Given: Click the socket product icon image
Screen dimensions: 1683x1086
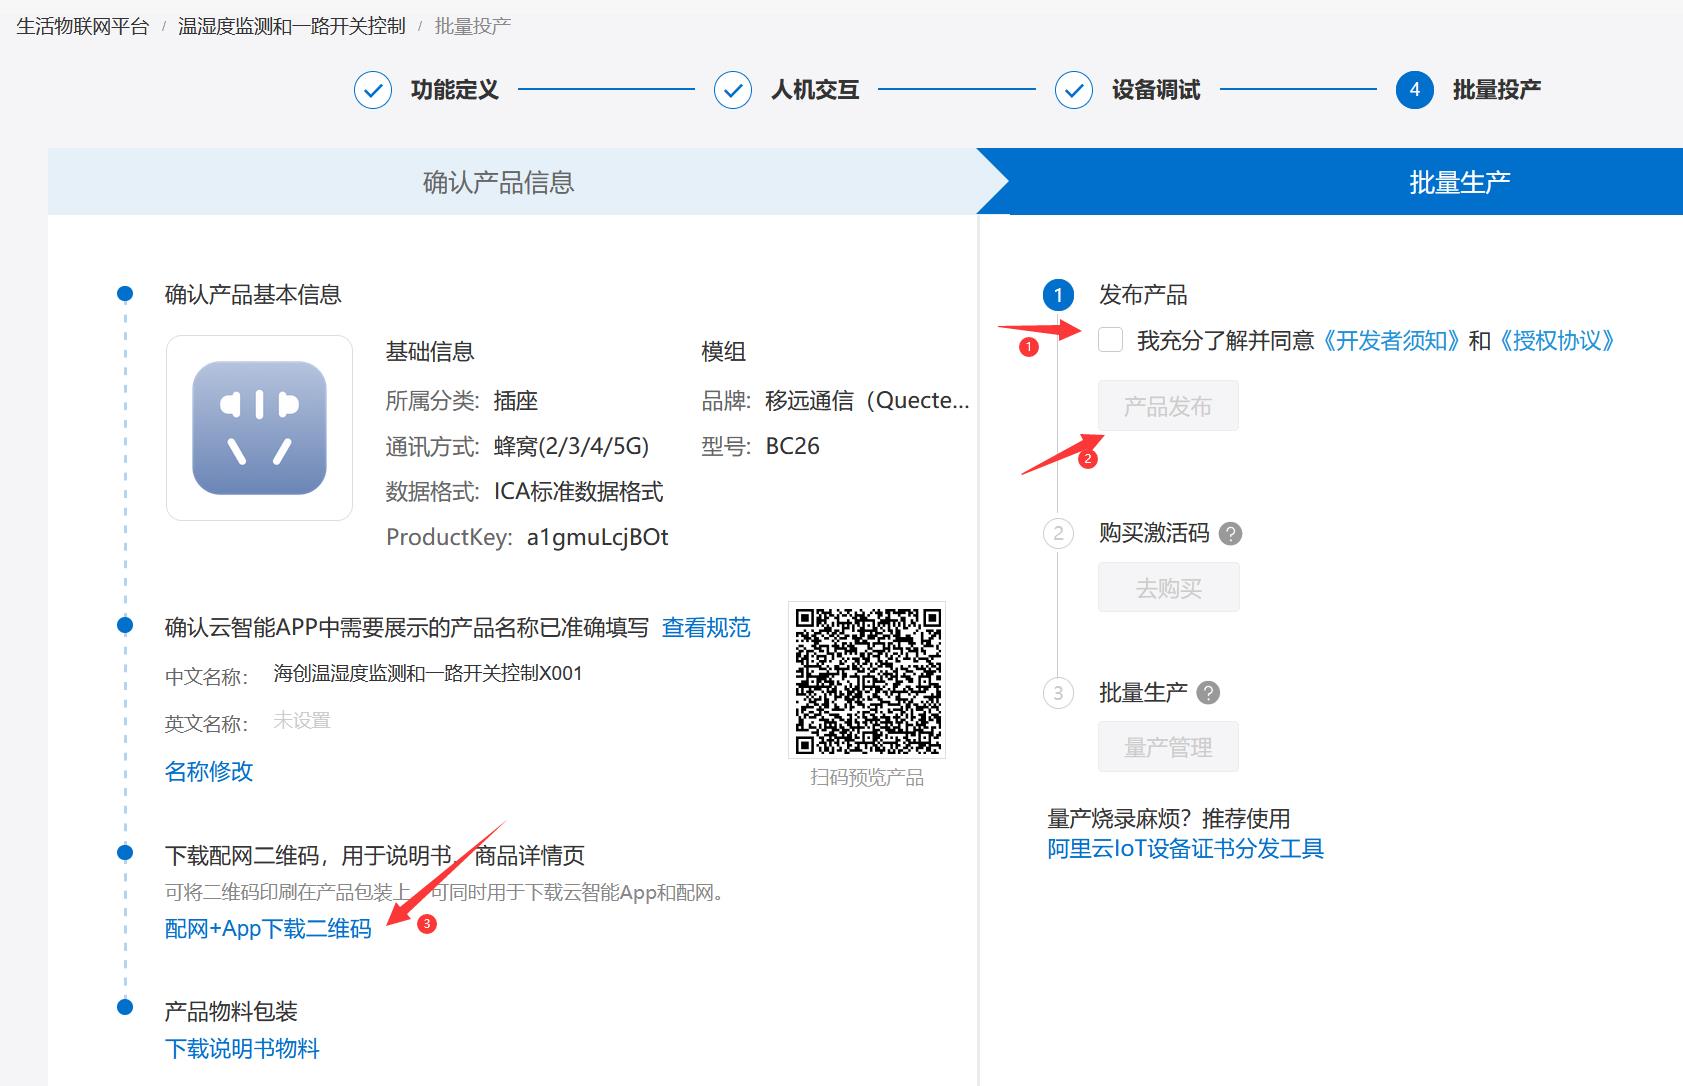Looking at the screenshot, I should point(260,428).
